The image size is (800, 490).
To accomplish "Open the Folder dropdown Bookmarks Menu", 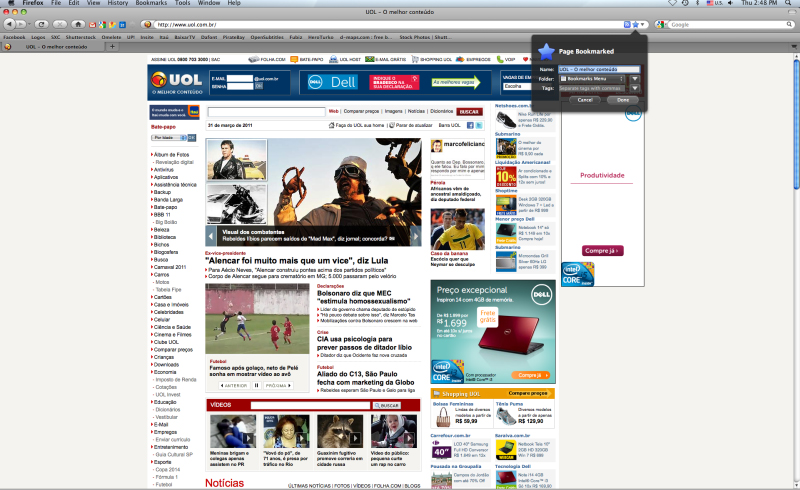I will (x=592, y=79).
